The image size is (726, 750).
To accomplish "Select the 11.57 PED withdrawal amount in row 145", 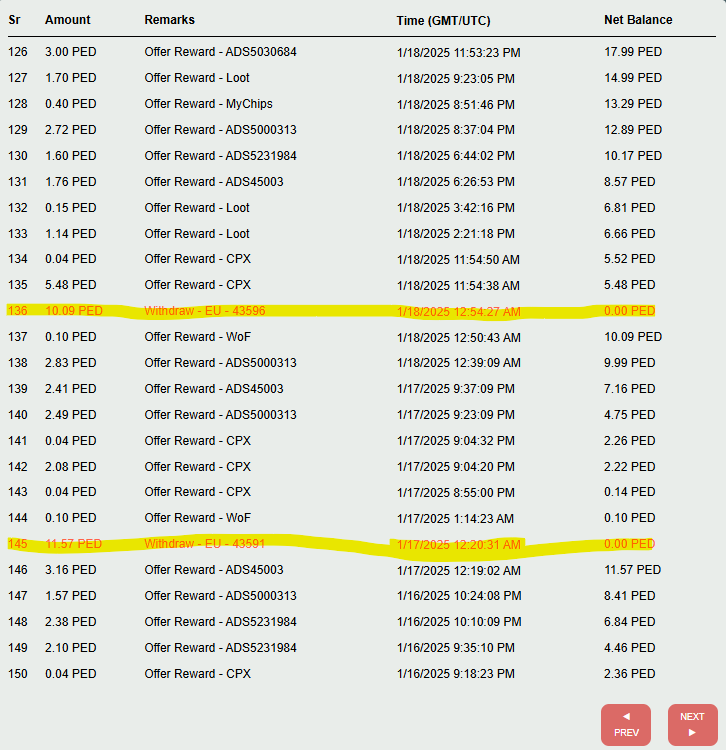I will [x=73, y=544].
